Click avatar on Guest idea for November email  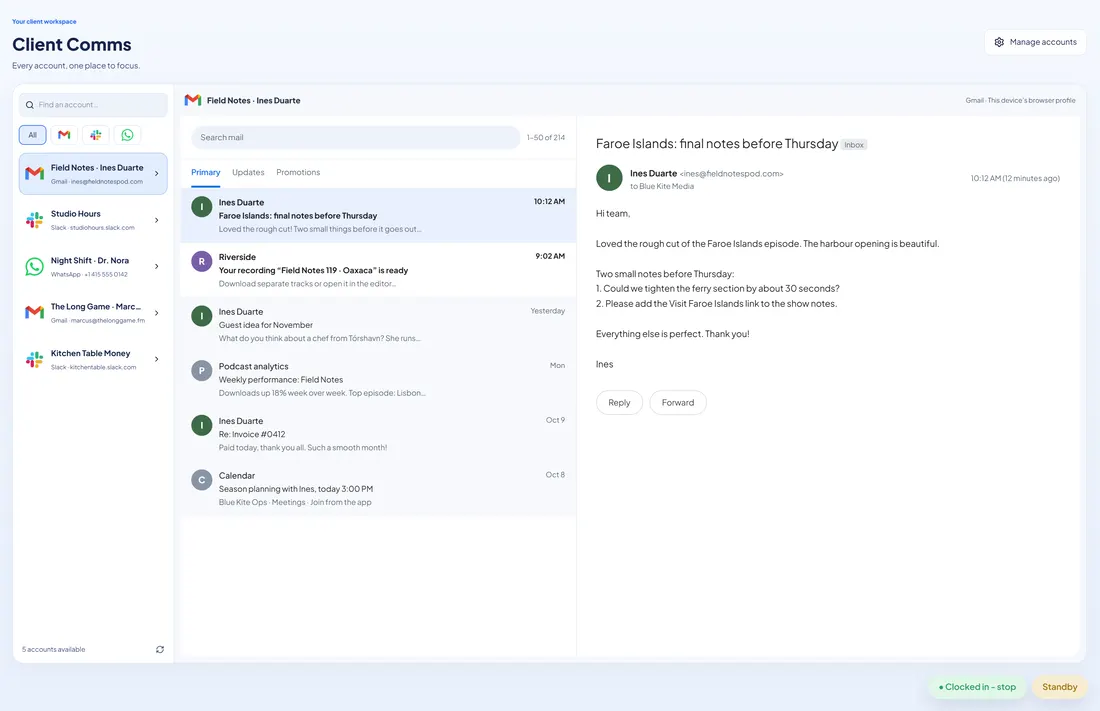coord(201,316)
